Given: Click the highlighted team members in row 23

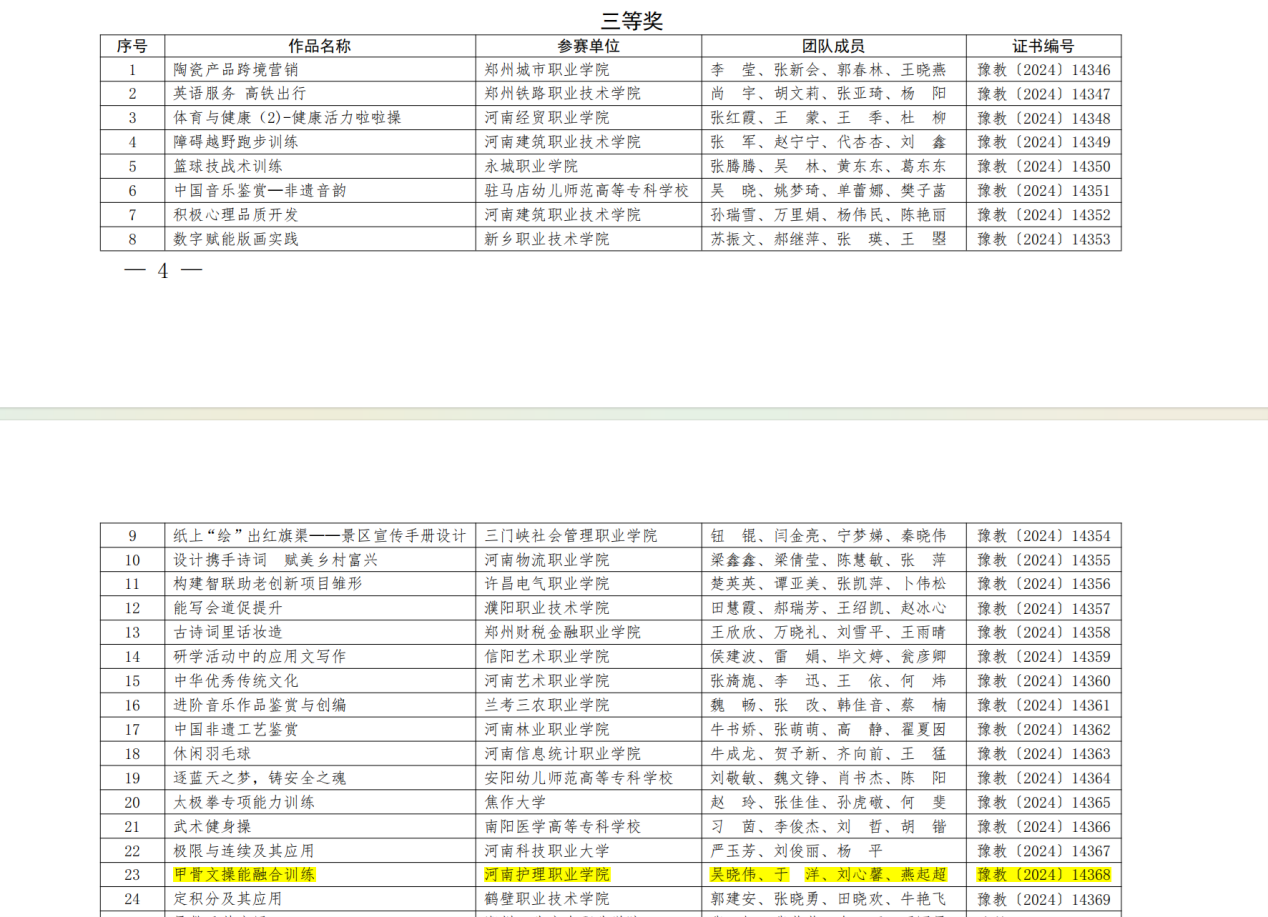Looking at the screenshot, I should [828, 875].
